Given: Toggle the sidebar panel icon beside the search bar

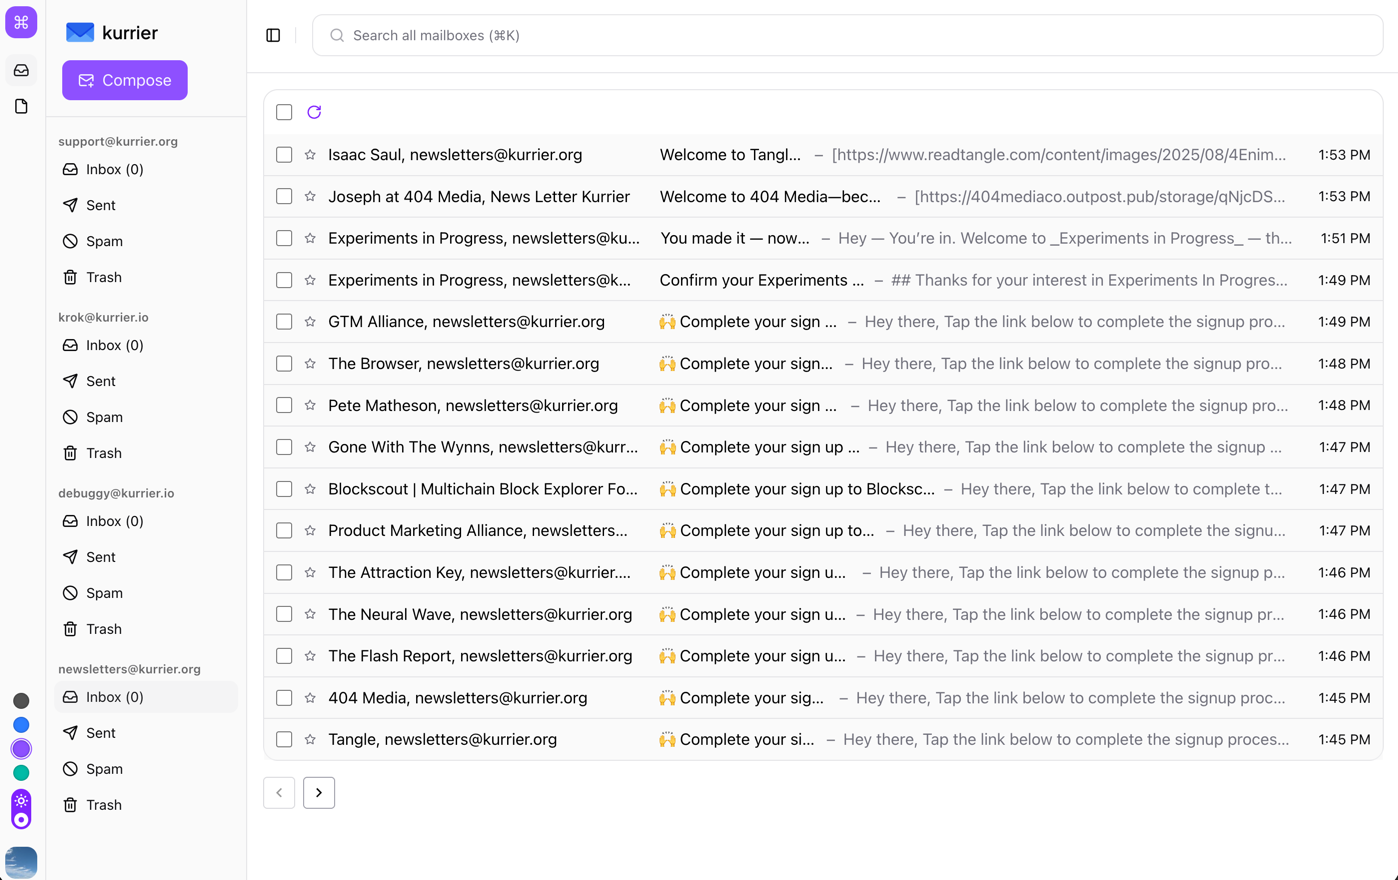Looking at the screenshot, I should 273,34.
